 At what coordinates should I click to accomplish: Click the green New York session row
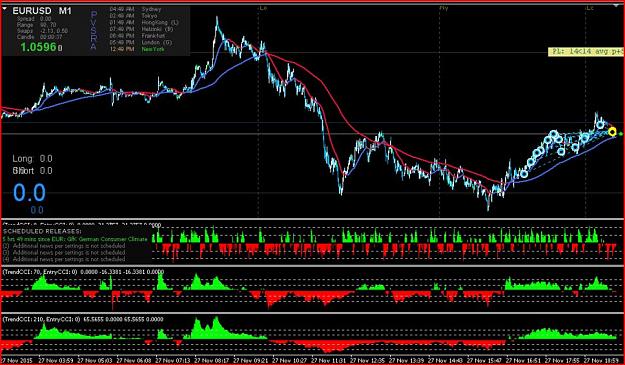click(x=137, y=49)
